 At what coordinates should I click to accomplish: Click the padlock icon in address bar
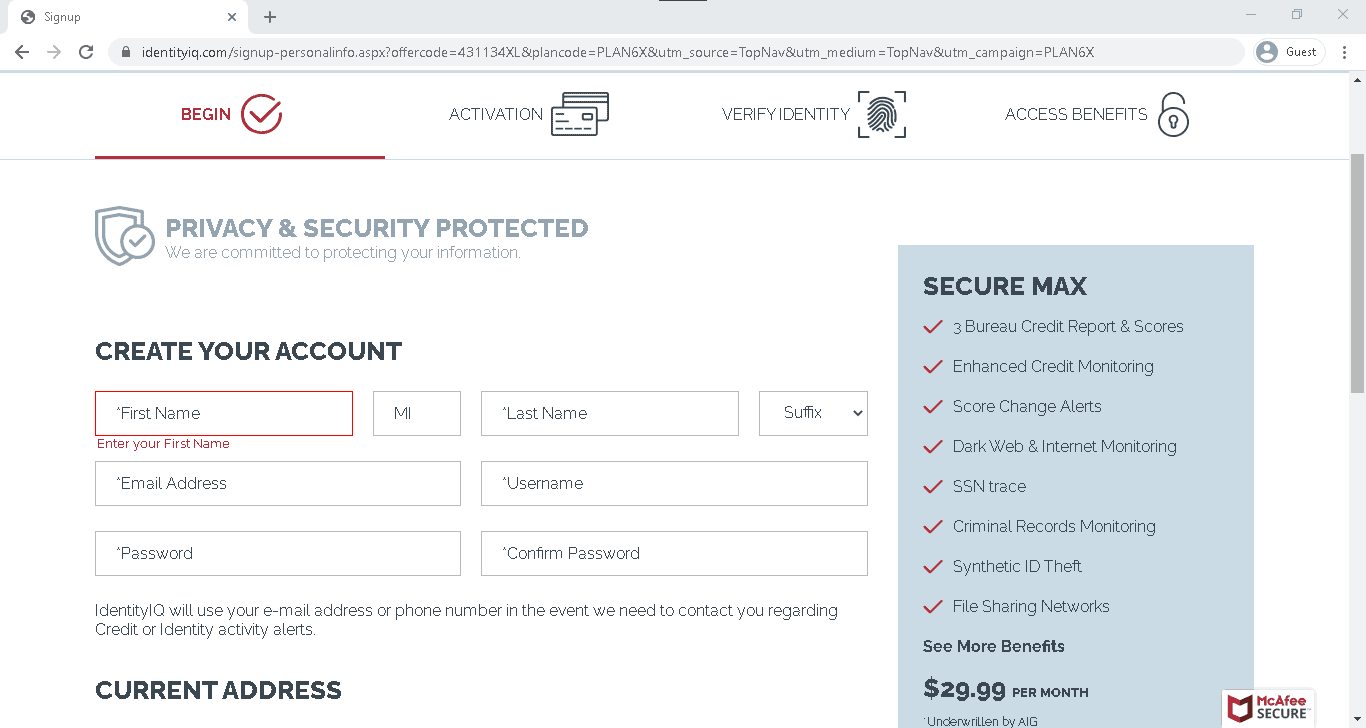click(x=124, y=51)
